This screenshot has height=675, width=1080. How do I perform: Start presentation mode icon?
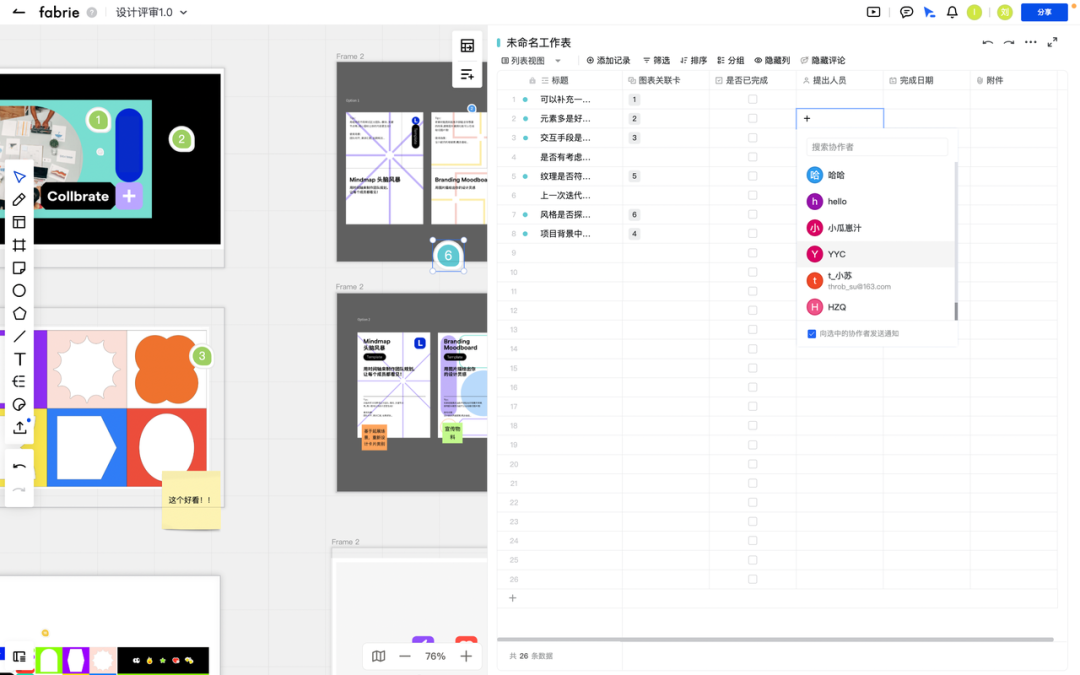click(x=873, y=12)
